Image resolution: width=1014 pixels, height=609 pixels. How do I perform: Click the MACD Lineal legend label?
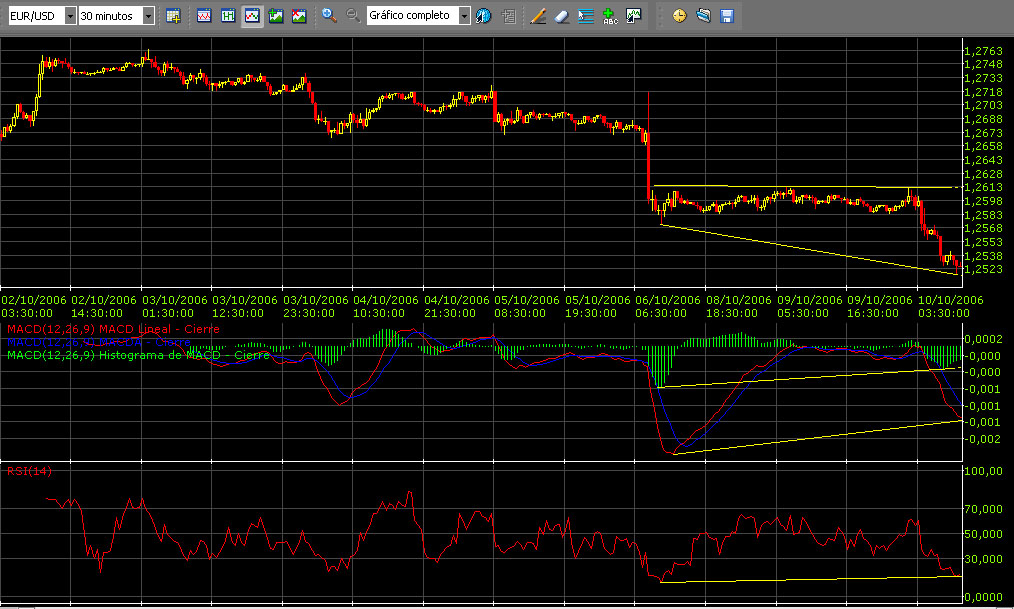point(112,329)
